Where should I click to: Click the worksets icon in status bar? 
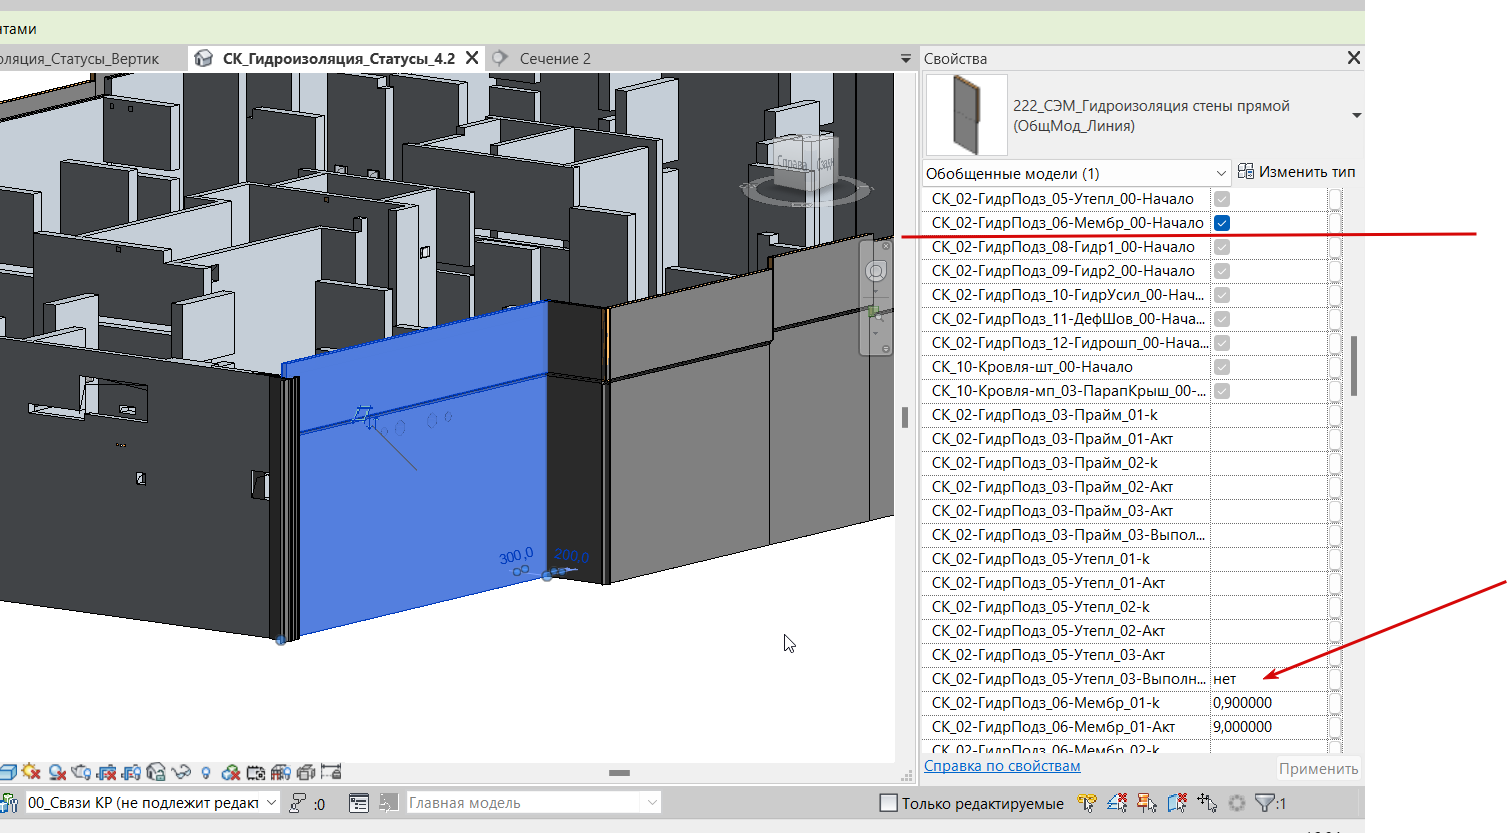[x=10, y=803]
